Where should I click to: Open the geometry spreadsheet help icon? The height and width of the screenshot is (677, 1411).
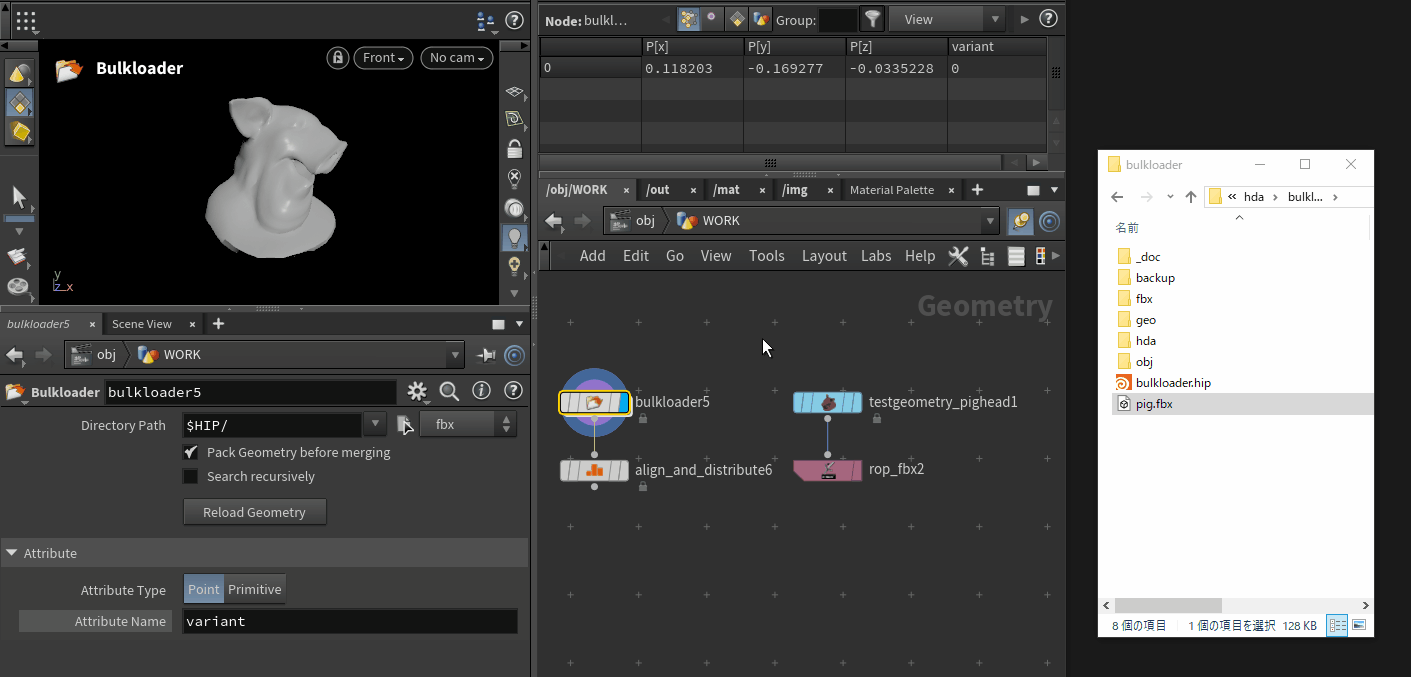click(x=1048, y=18)
